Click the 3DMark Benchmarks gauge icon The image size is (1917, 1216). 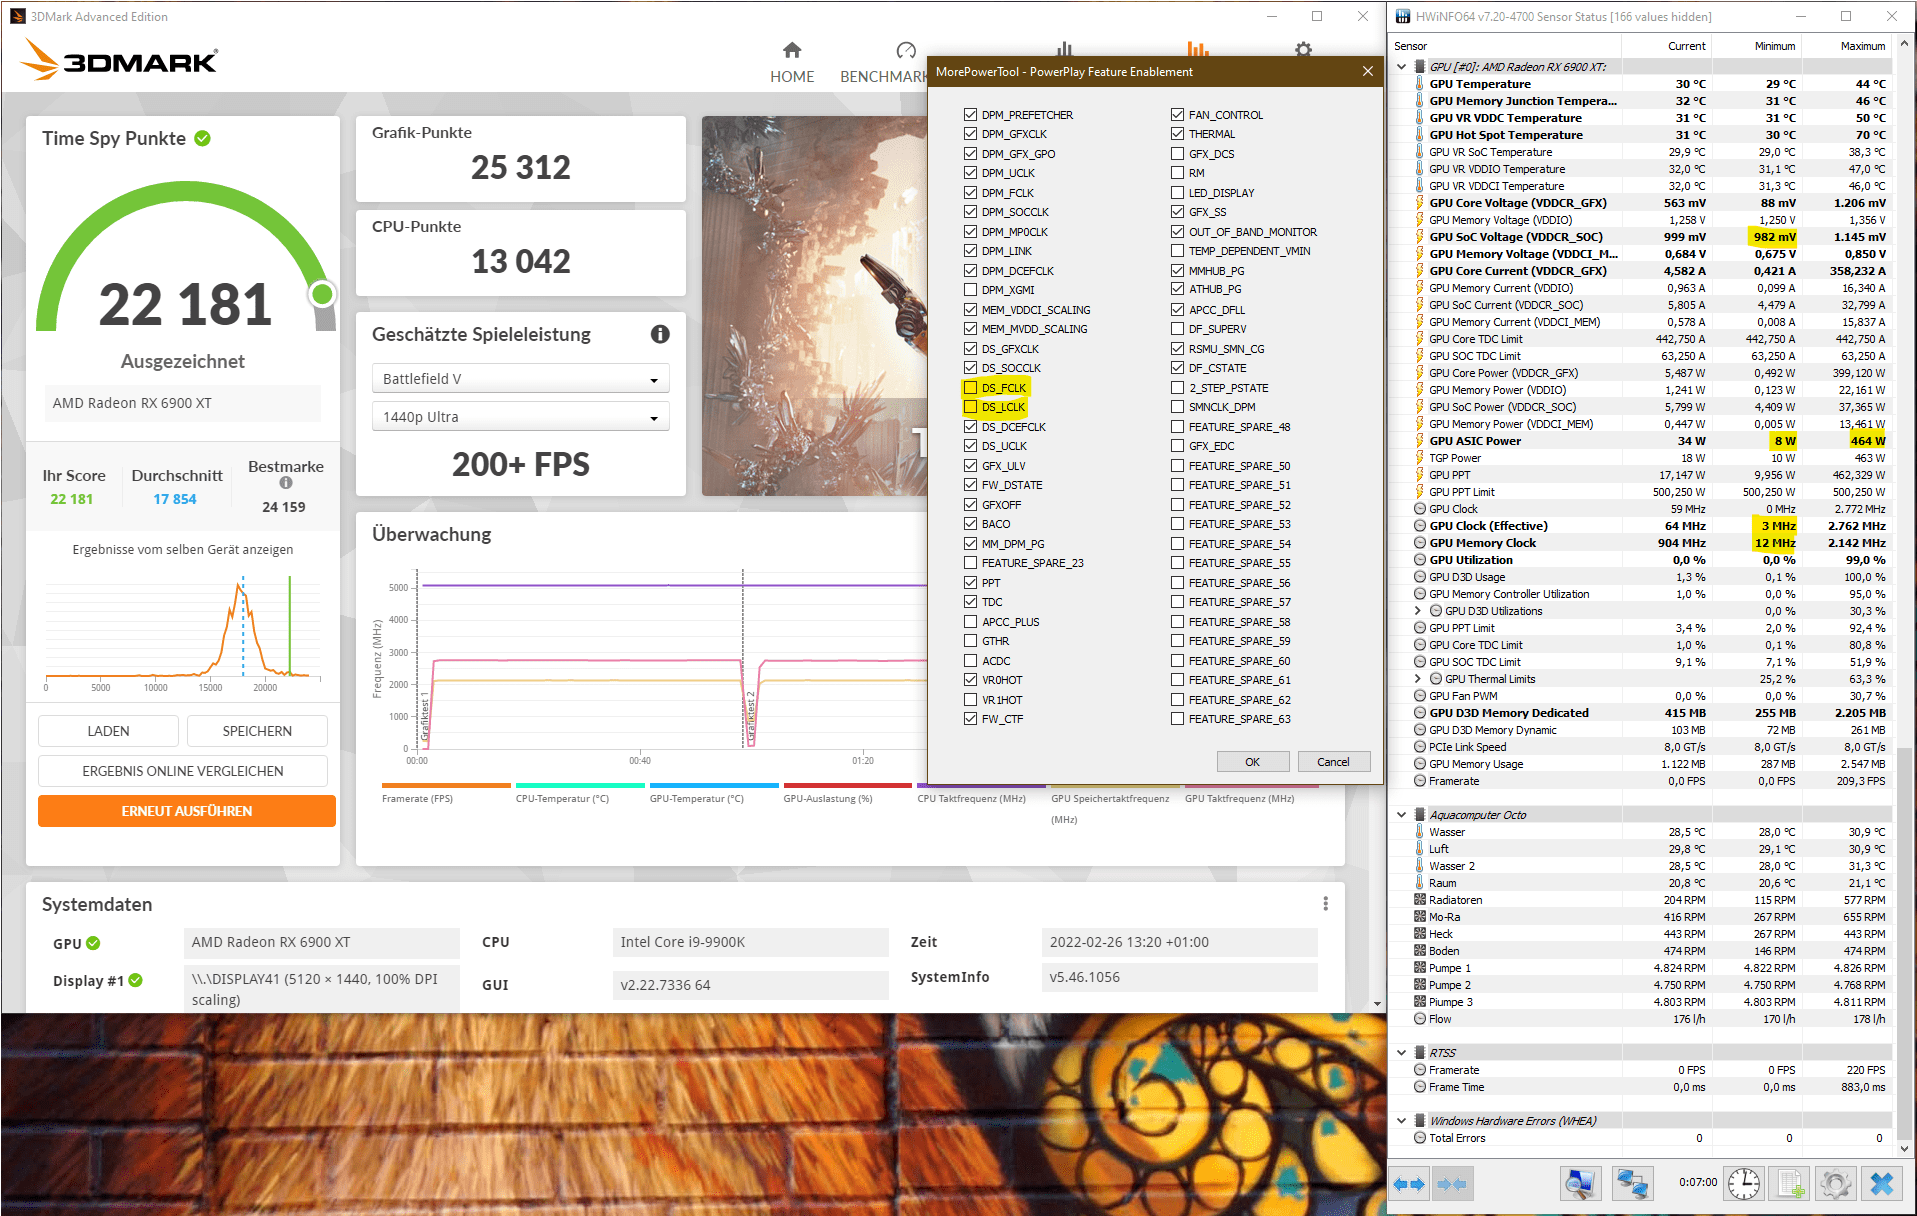pos(906,50)
